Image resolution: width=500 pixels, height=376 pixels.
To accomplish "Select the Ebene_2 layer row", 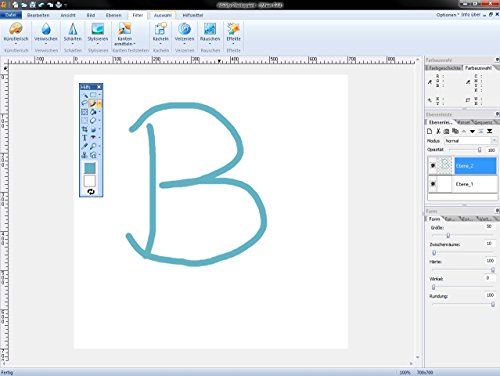I will pyautogui.click(x=463, y=166).
